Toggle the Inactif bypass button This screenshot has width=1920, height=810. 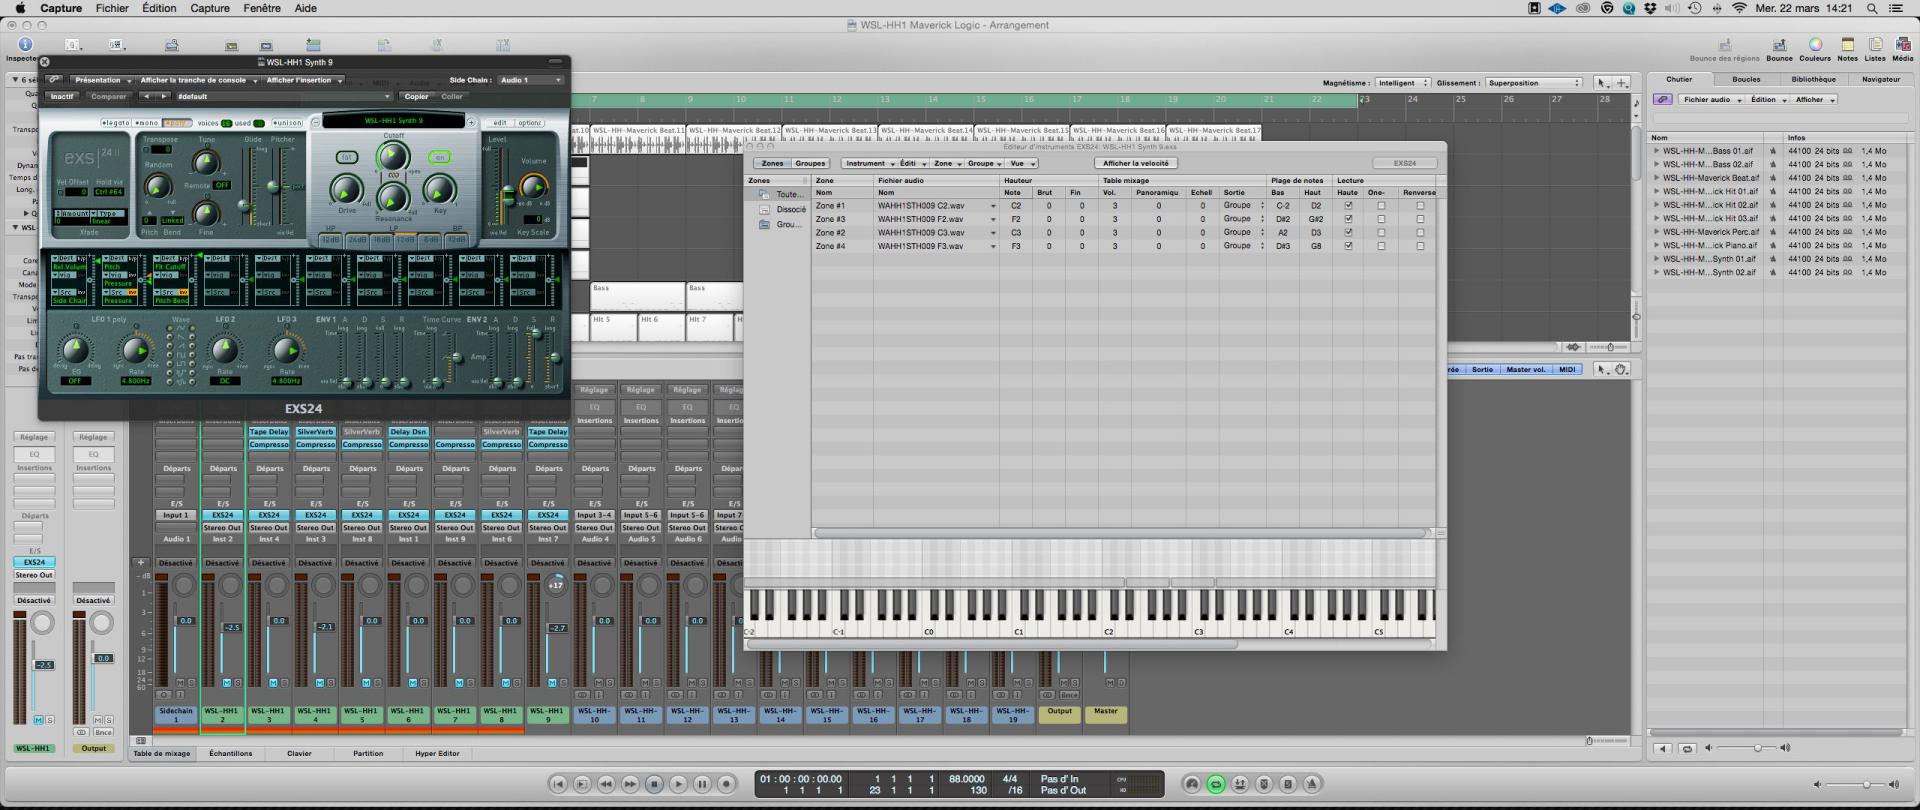[x=62, y=97]
